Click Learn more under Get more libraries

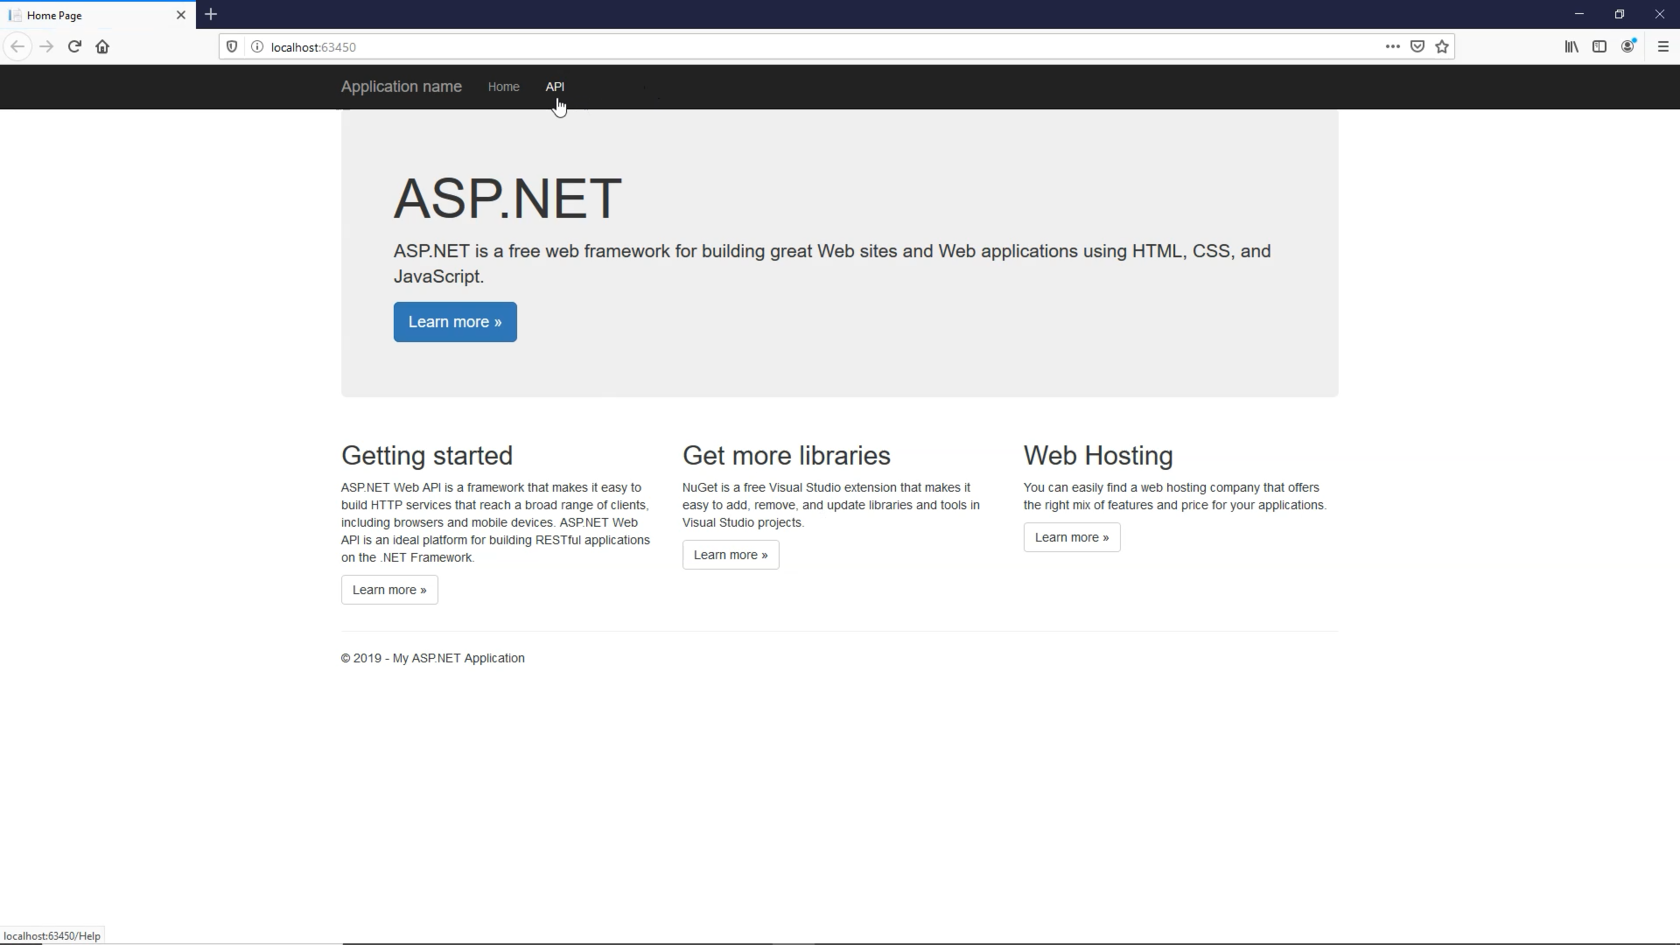(x=730, y=555)
